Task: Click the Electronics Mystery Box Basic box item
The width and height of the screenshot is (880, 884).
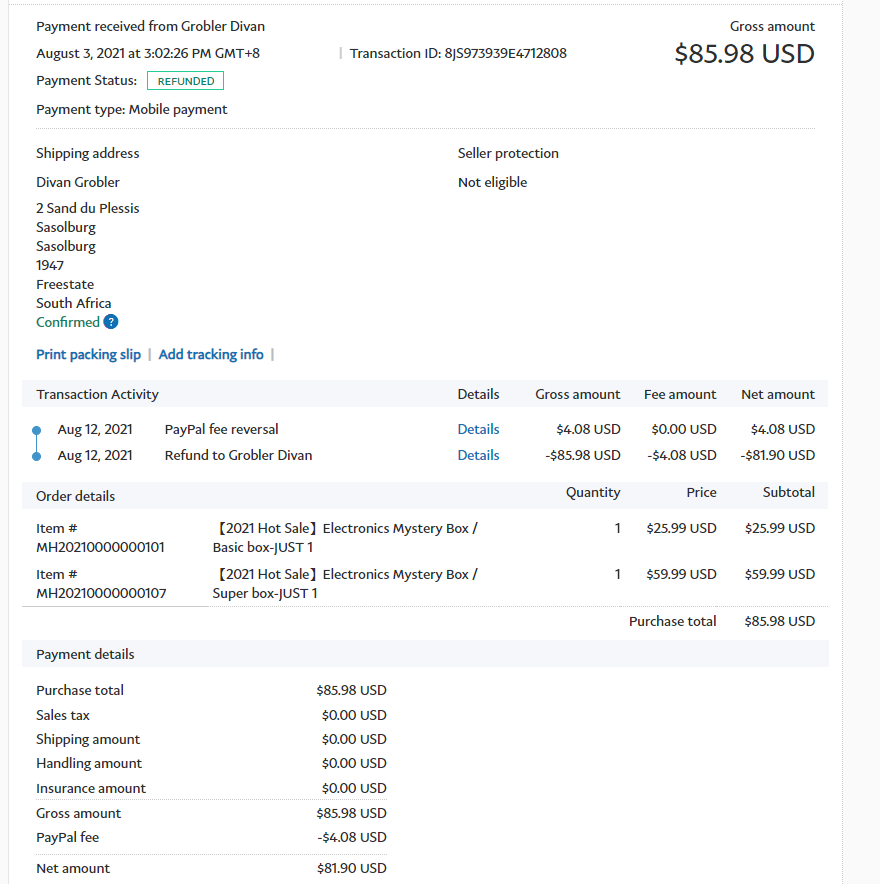Action: (x=345, y=537)
